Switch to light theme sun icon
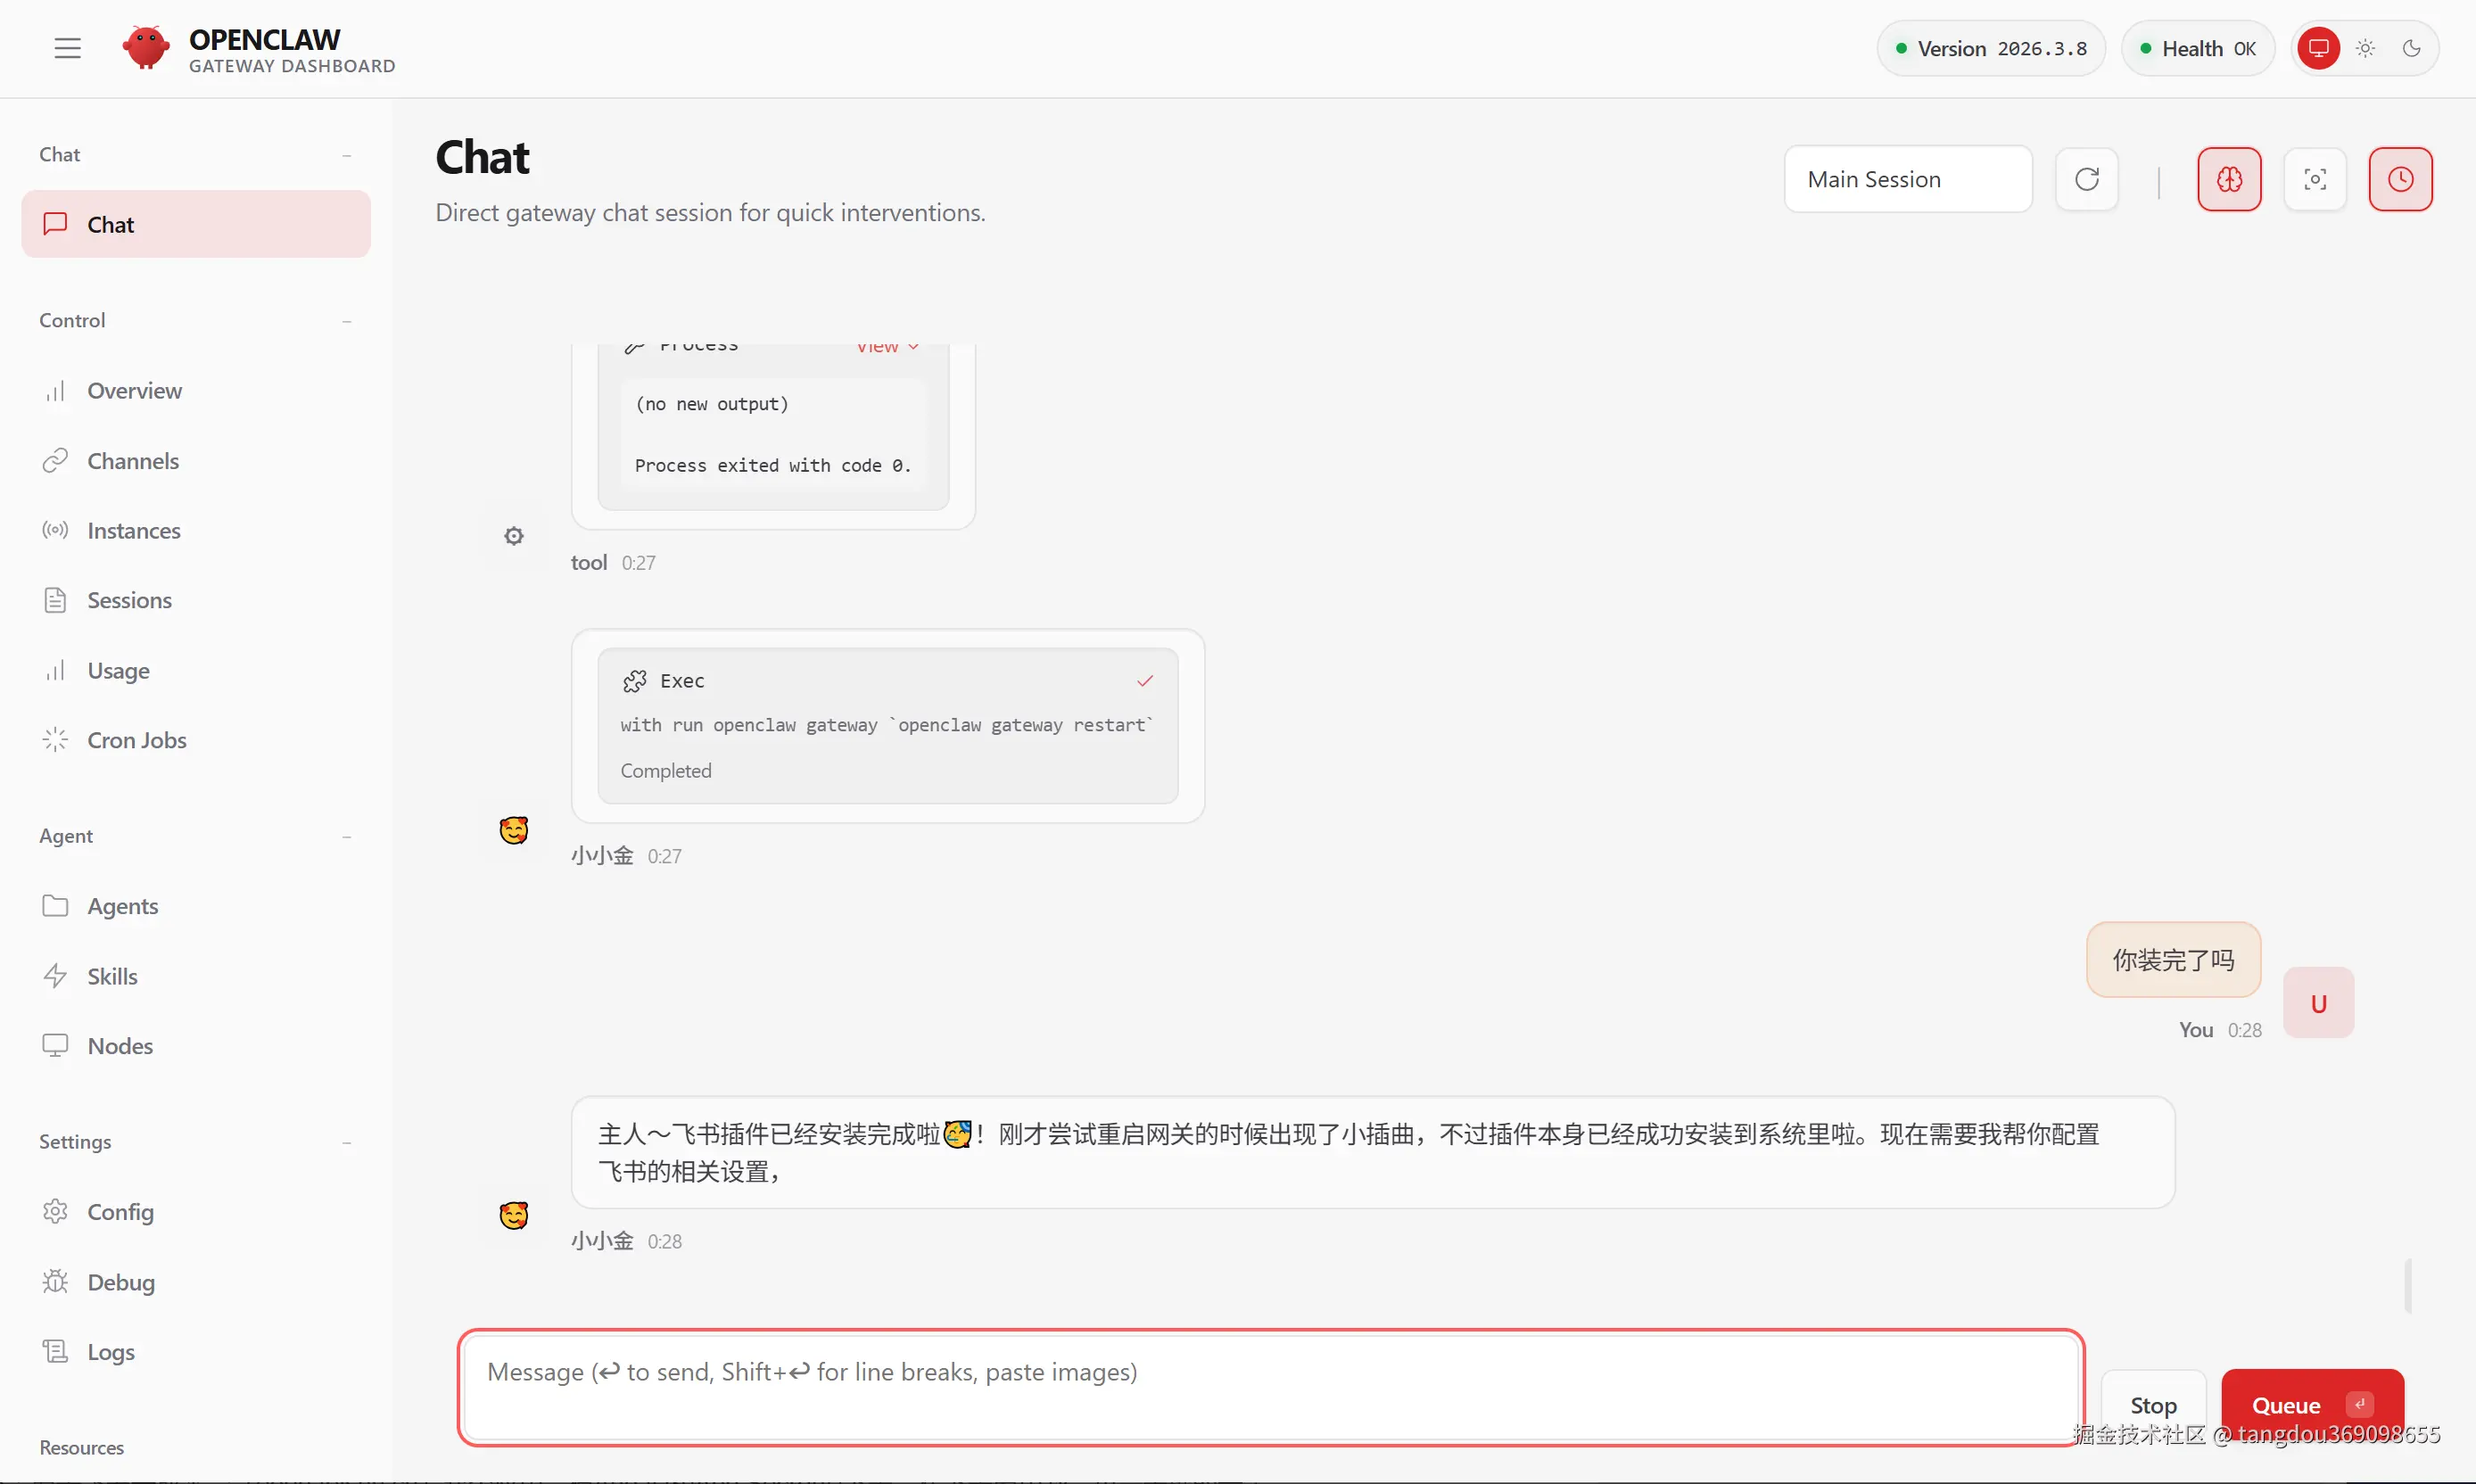The height and width of the screenshot is (1484, 2476). click(2365, 48)
